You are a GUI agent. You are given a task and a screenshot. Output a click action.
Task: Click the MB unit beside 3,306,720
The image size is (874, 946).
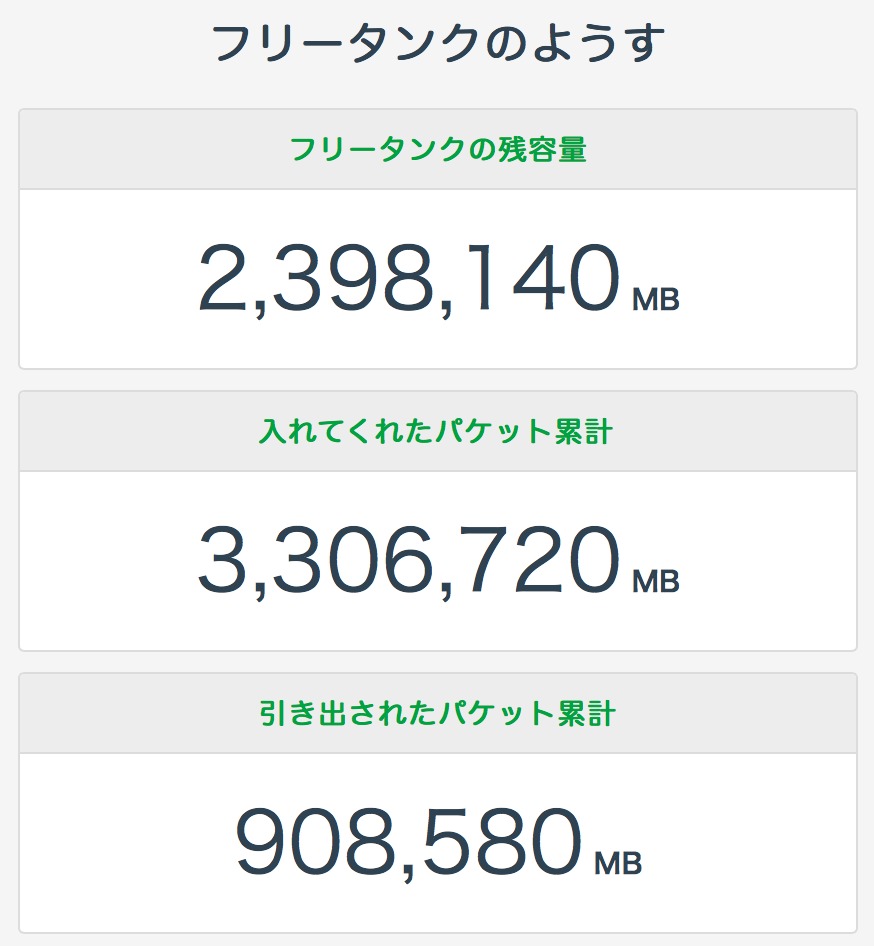[656, 581]
